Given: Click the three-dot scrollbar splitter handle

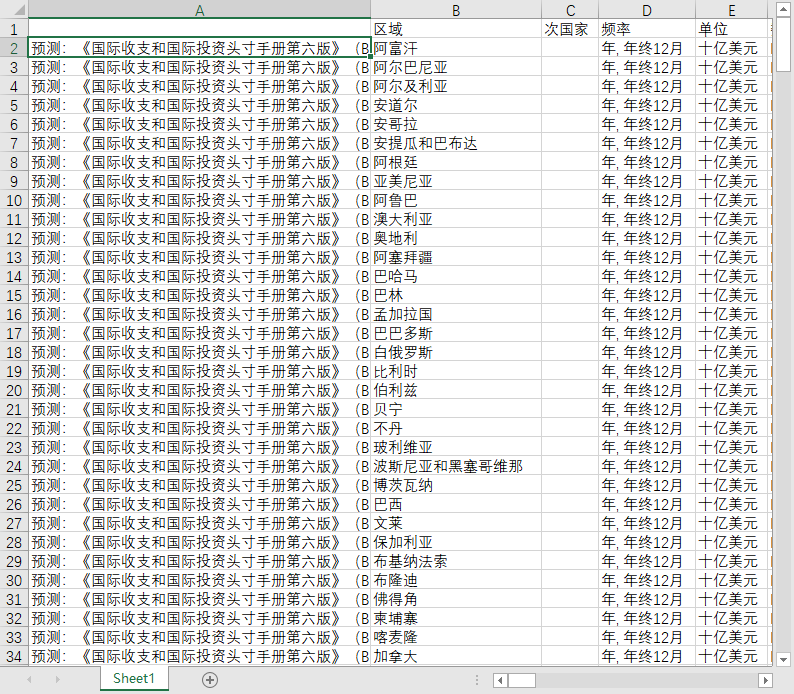Looking at the screenshot, I should (477, 680).
